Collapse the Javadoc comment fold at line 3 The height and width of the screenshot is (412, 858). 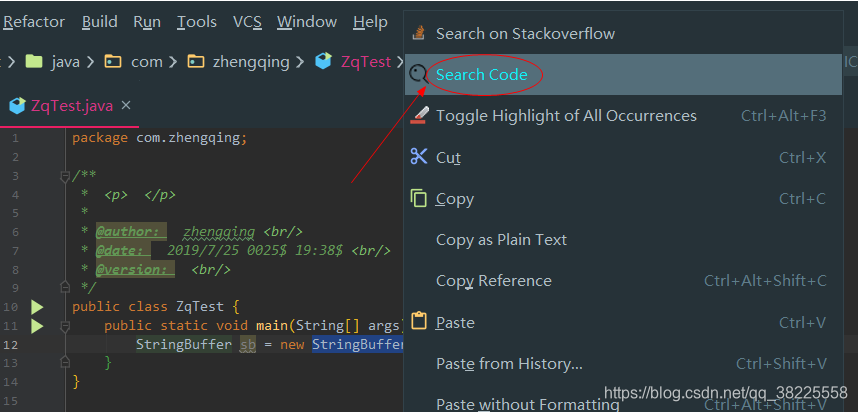coord(65,176)
